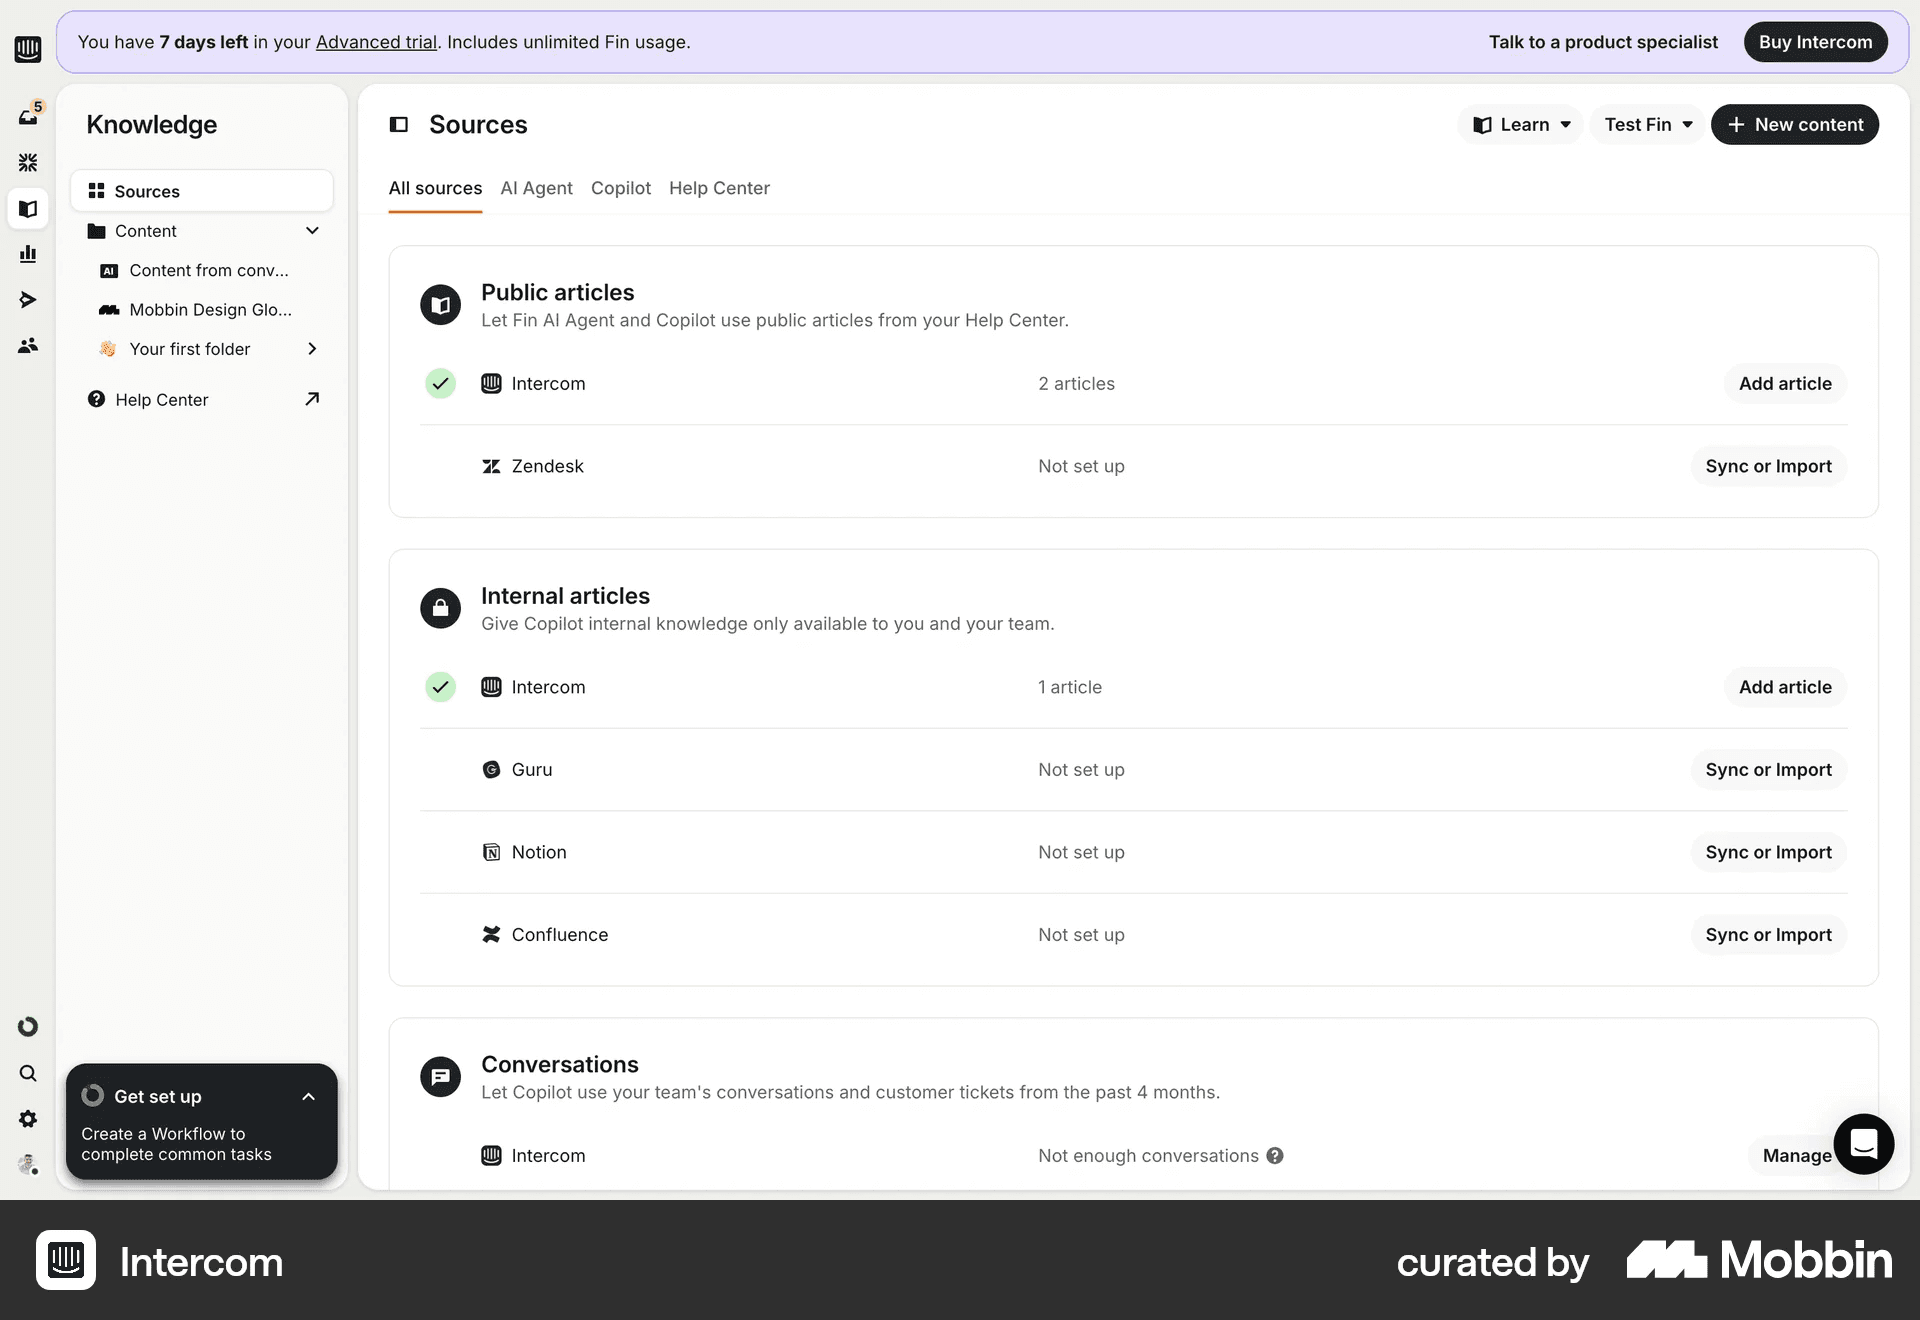Screen dimensions: 1920x1320
Task: Open the Reports bar chart icon
Action: pos(28,254)
